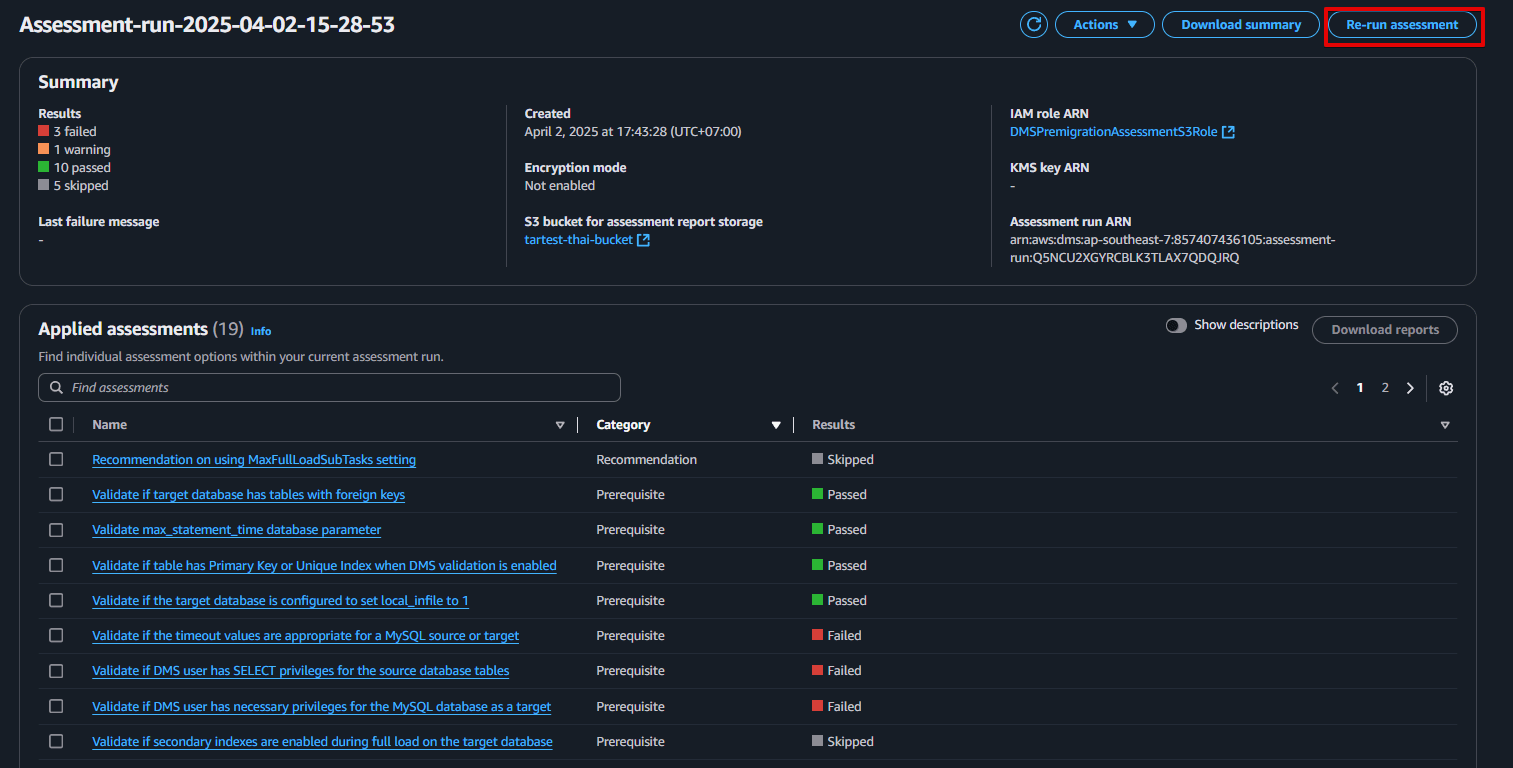Check the Primary Key or Unique Index row checkbox
This screenshot has height=768, width=1513.
(x=56, y=565)
